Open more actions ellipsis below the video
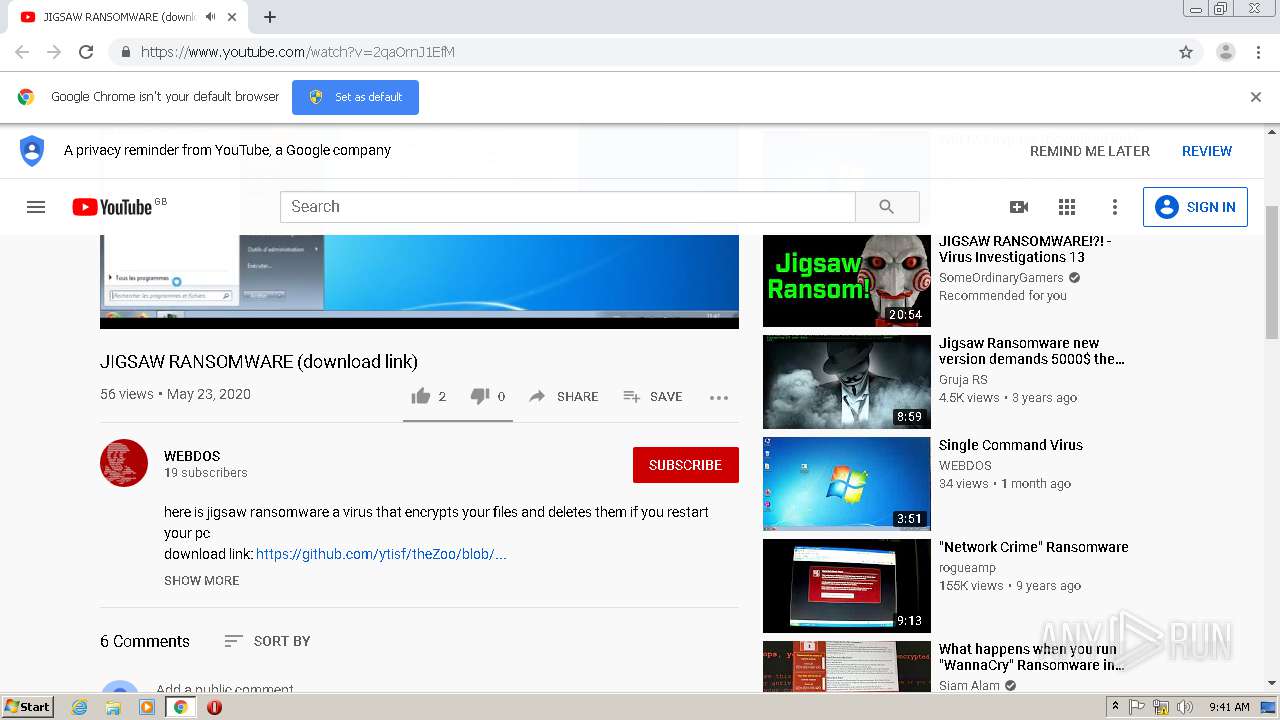The width and height of the screenshot is (1280, 720). [x=719, y=397]
